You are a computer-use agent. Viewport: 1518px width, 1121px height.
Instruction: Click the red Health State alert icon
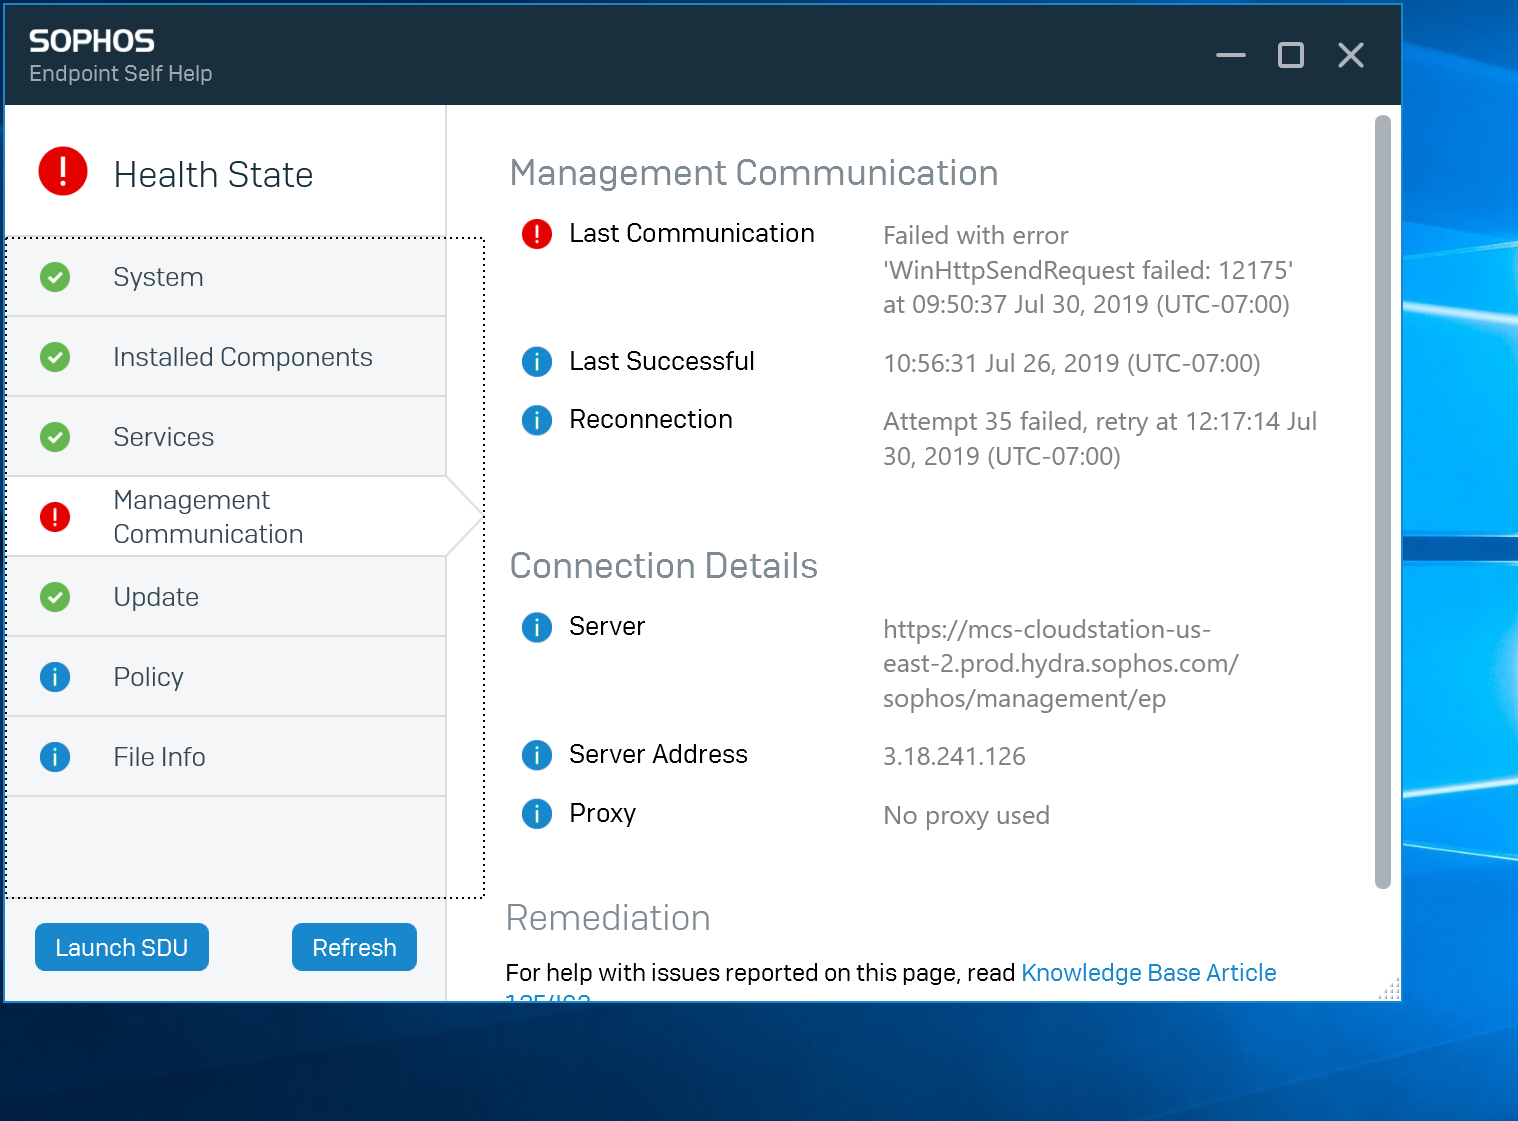coord(63,171)
